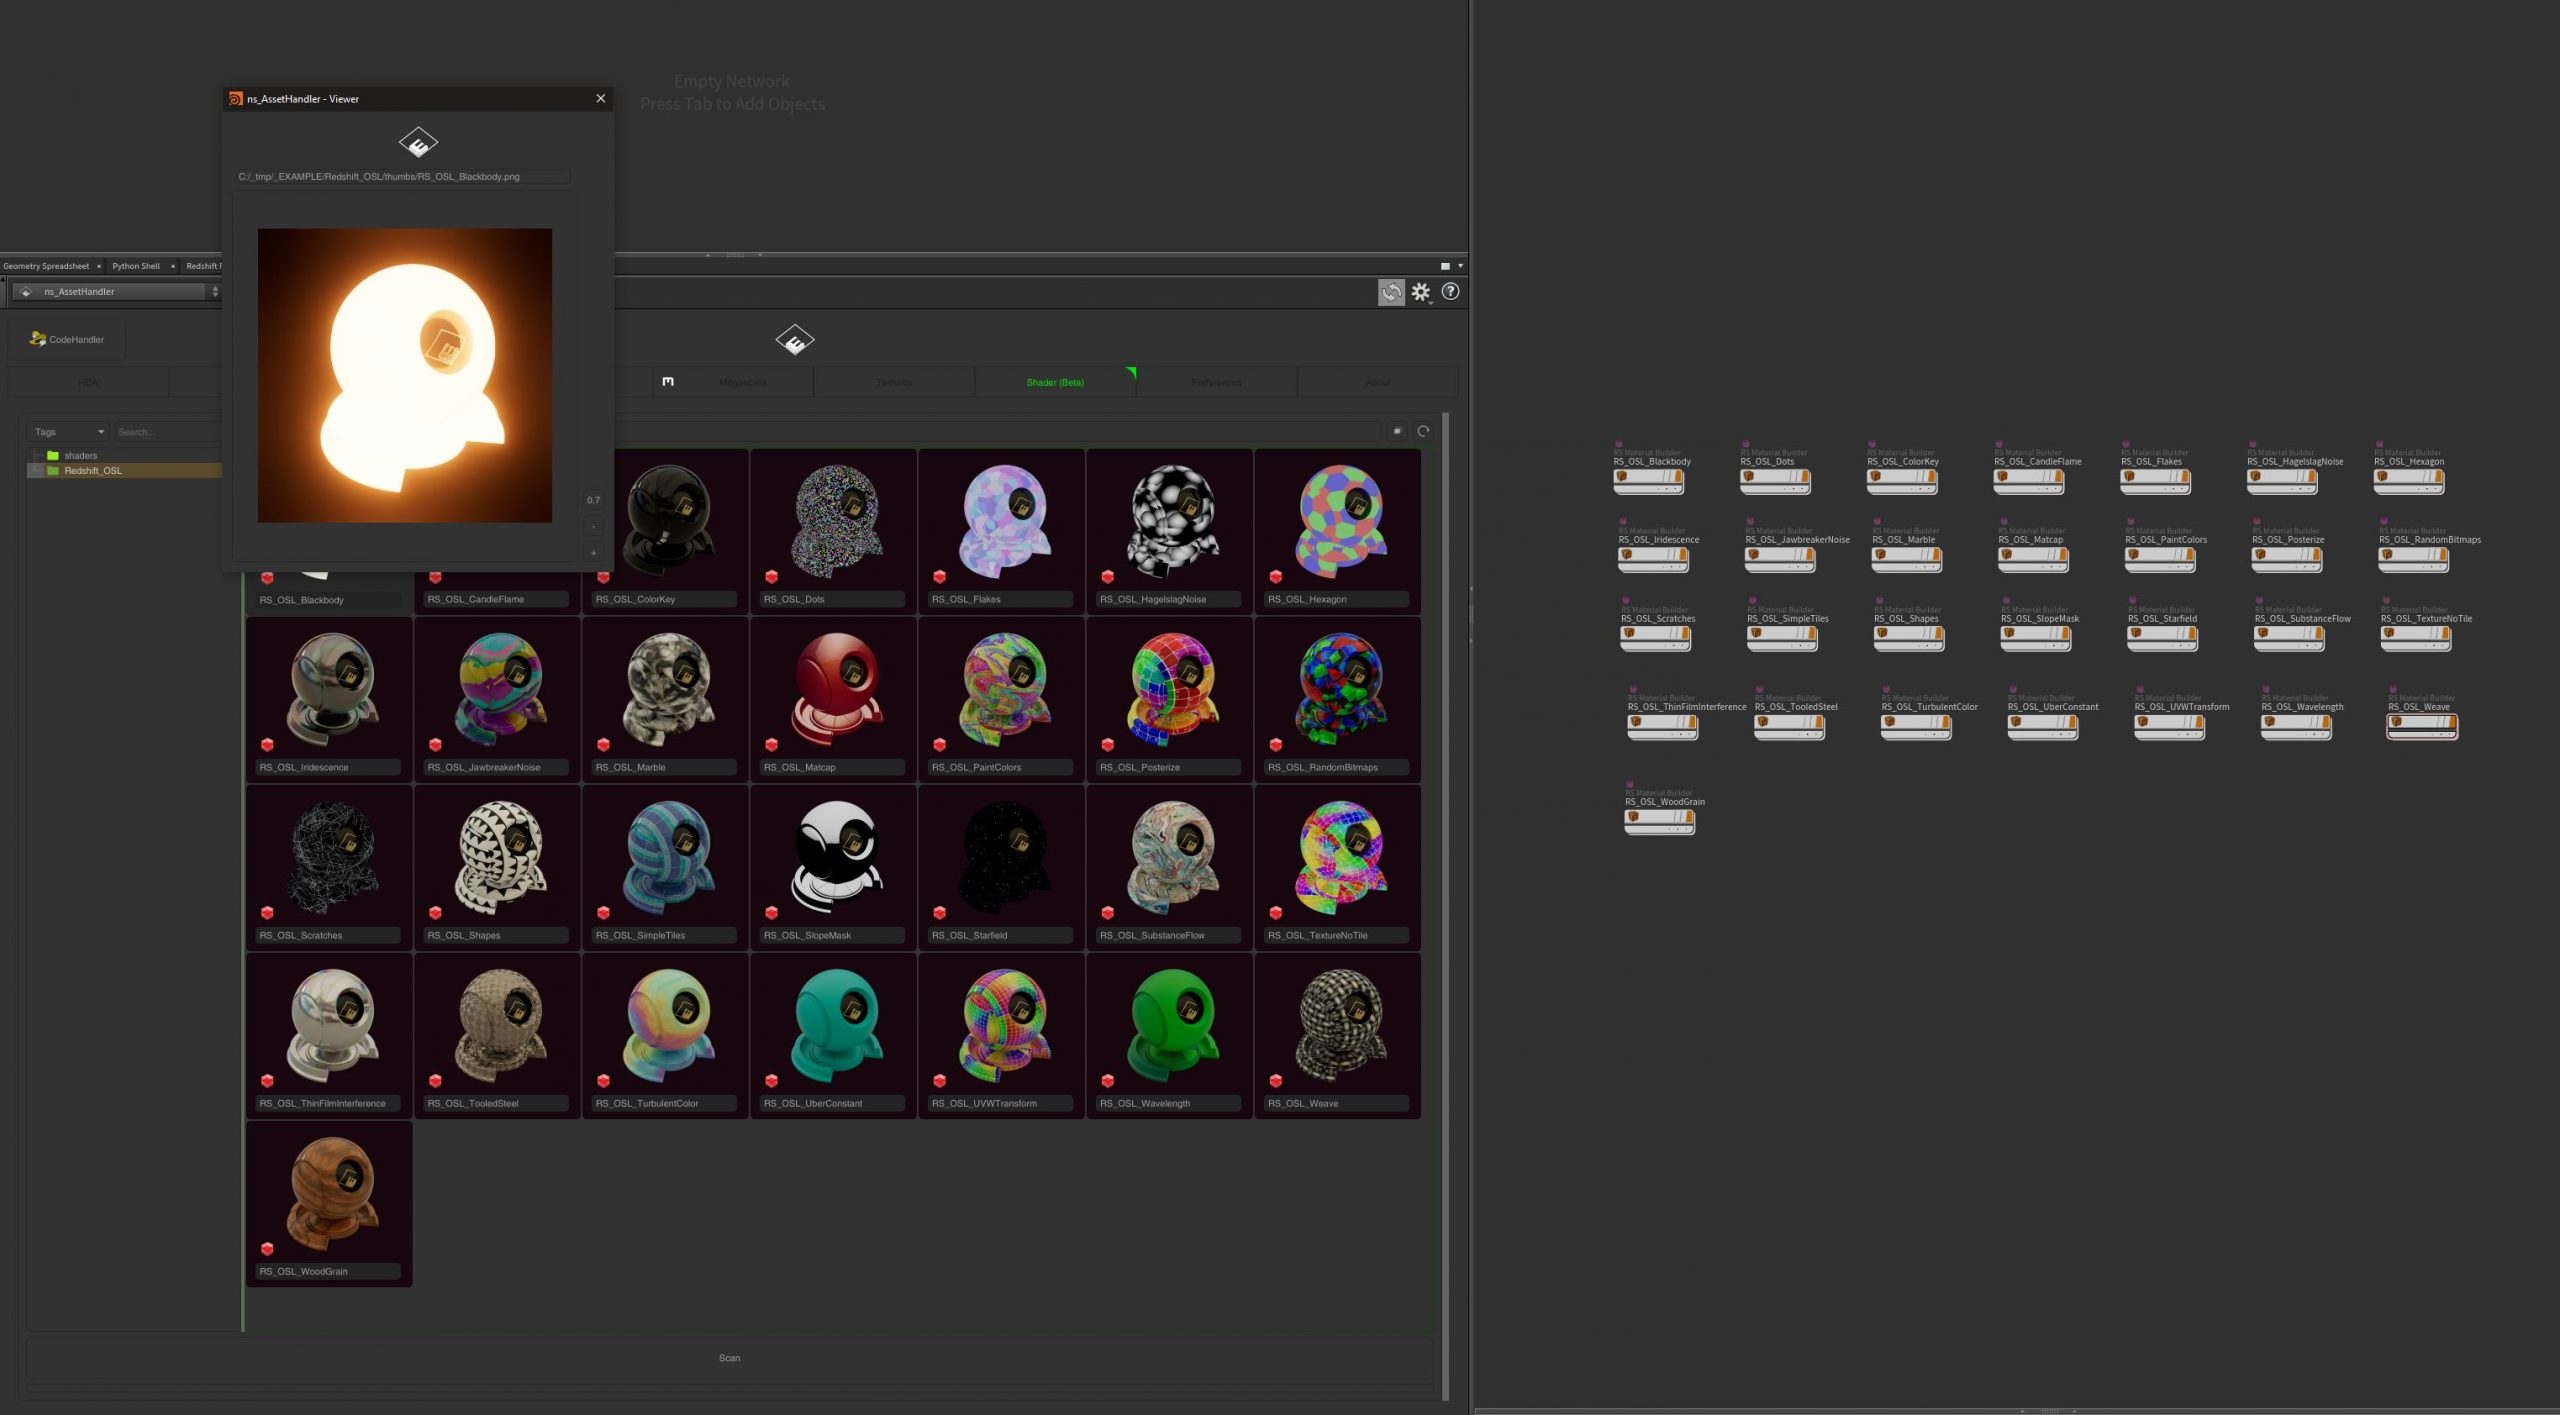Switch to the Preferences tab
The width and height of the screenshot is (2560, 1415).
click(x=1216, y=381)
